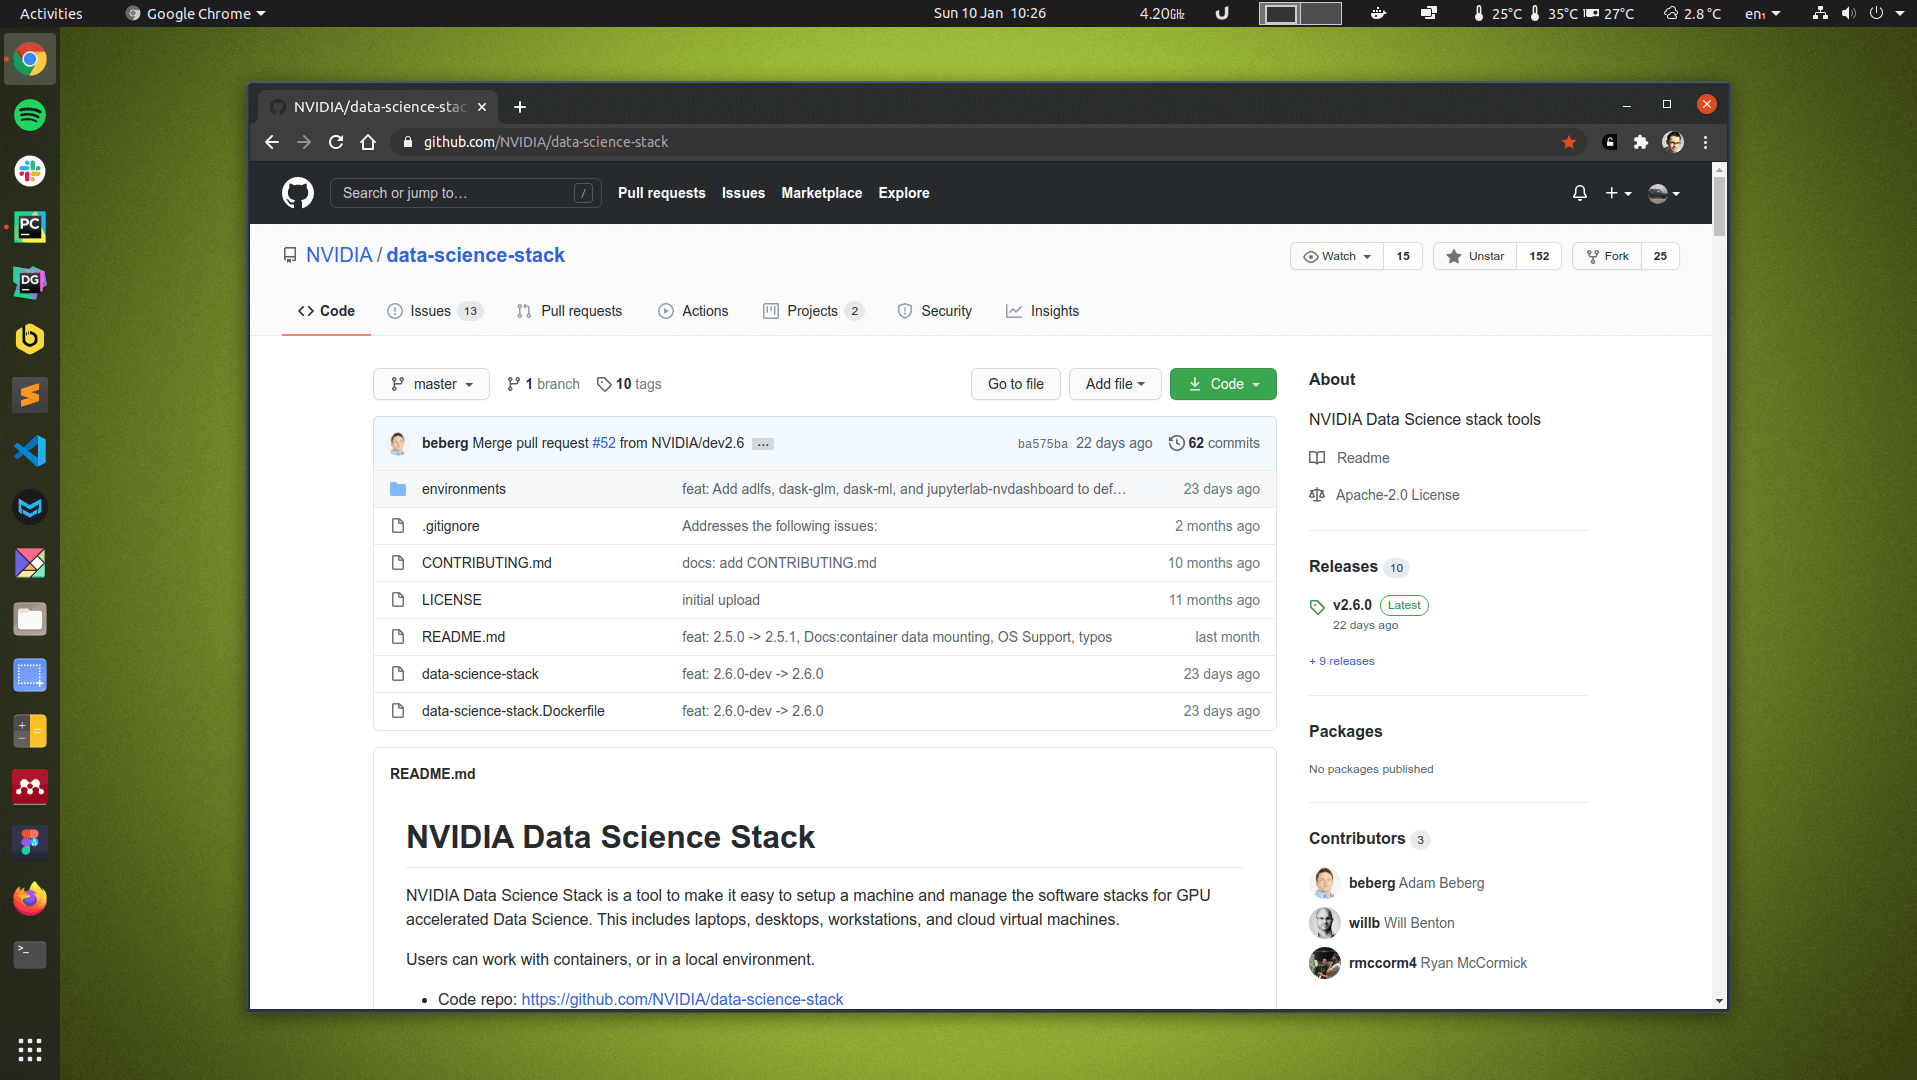Open the notifications bell
This screenshot has height=1080, width=1917.
point(1580,193)
